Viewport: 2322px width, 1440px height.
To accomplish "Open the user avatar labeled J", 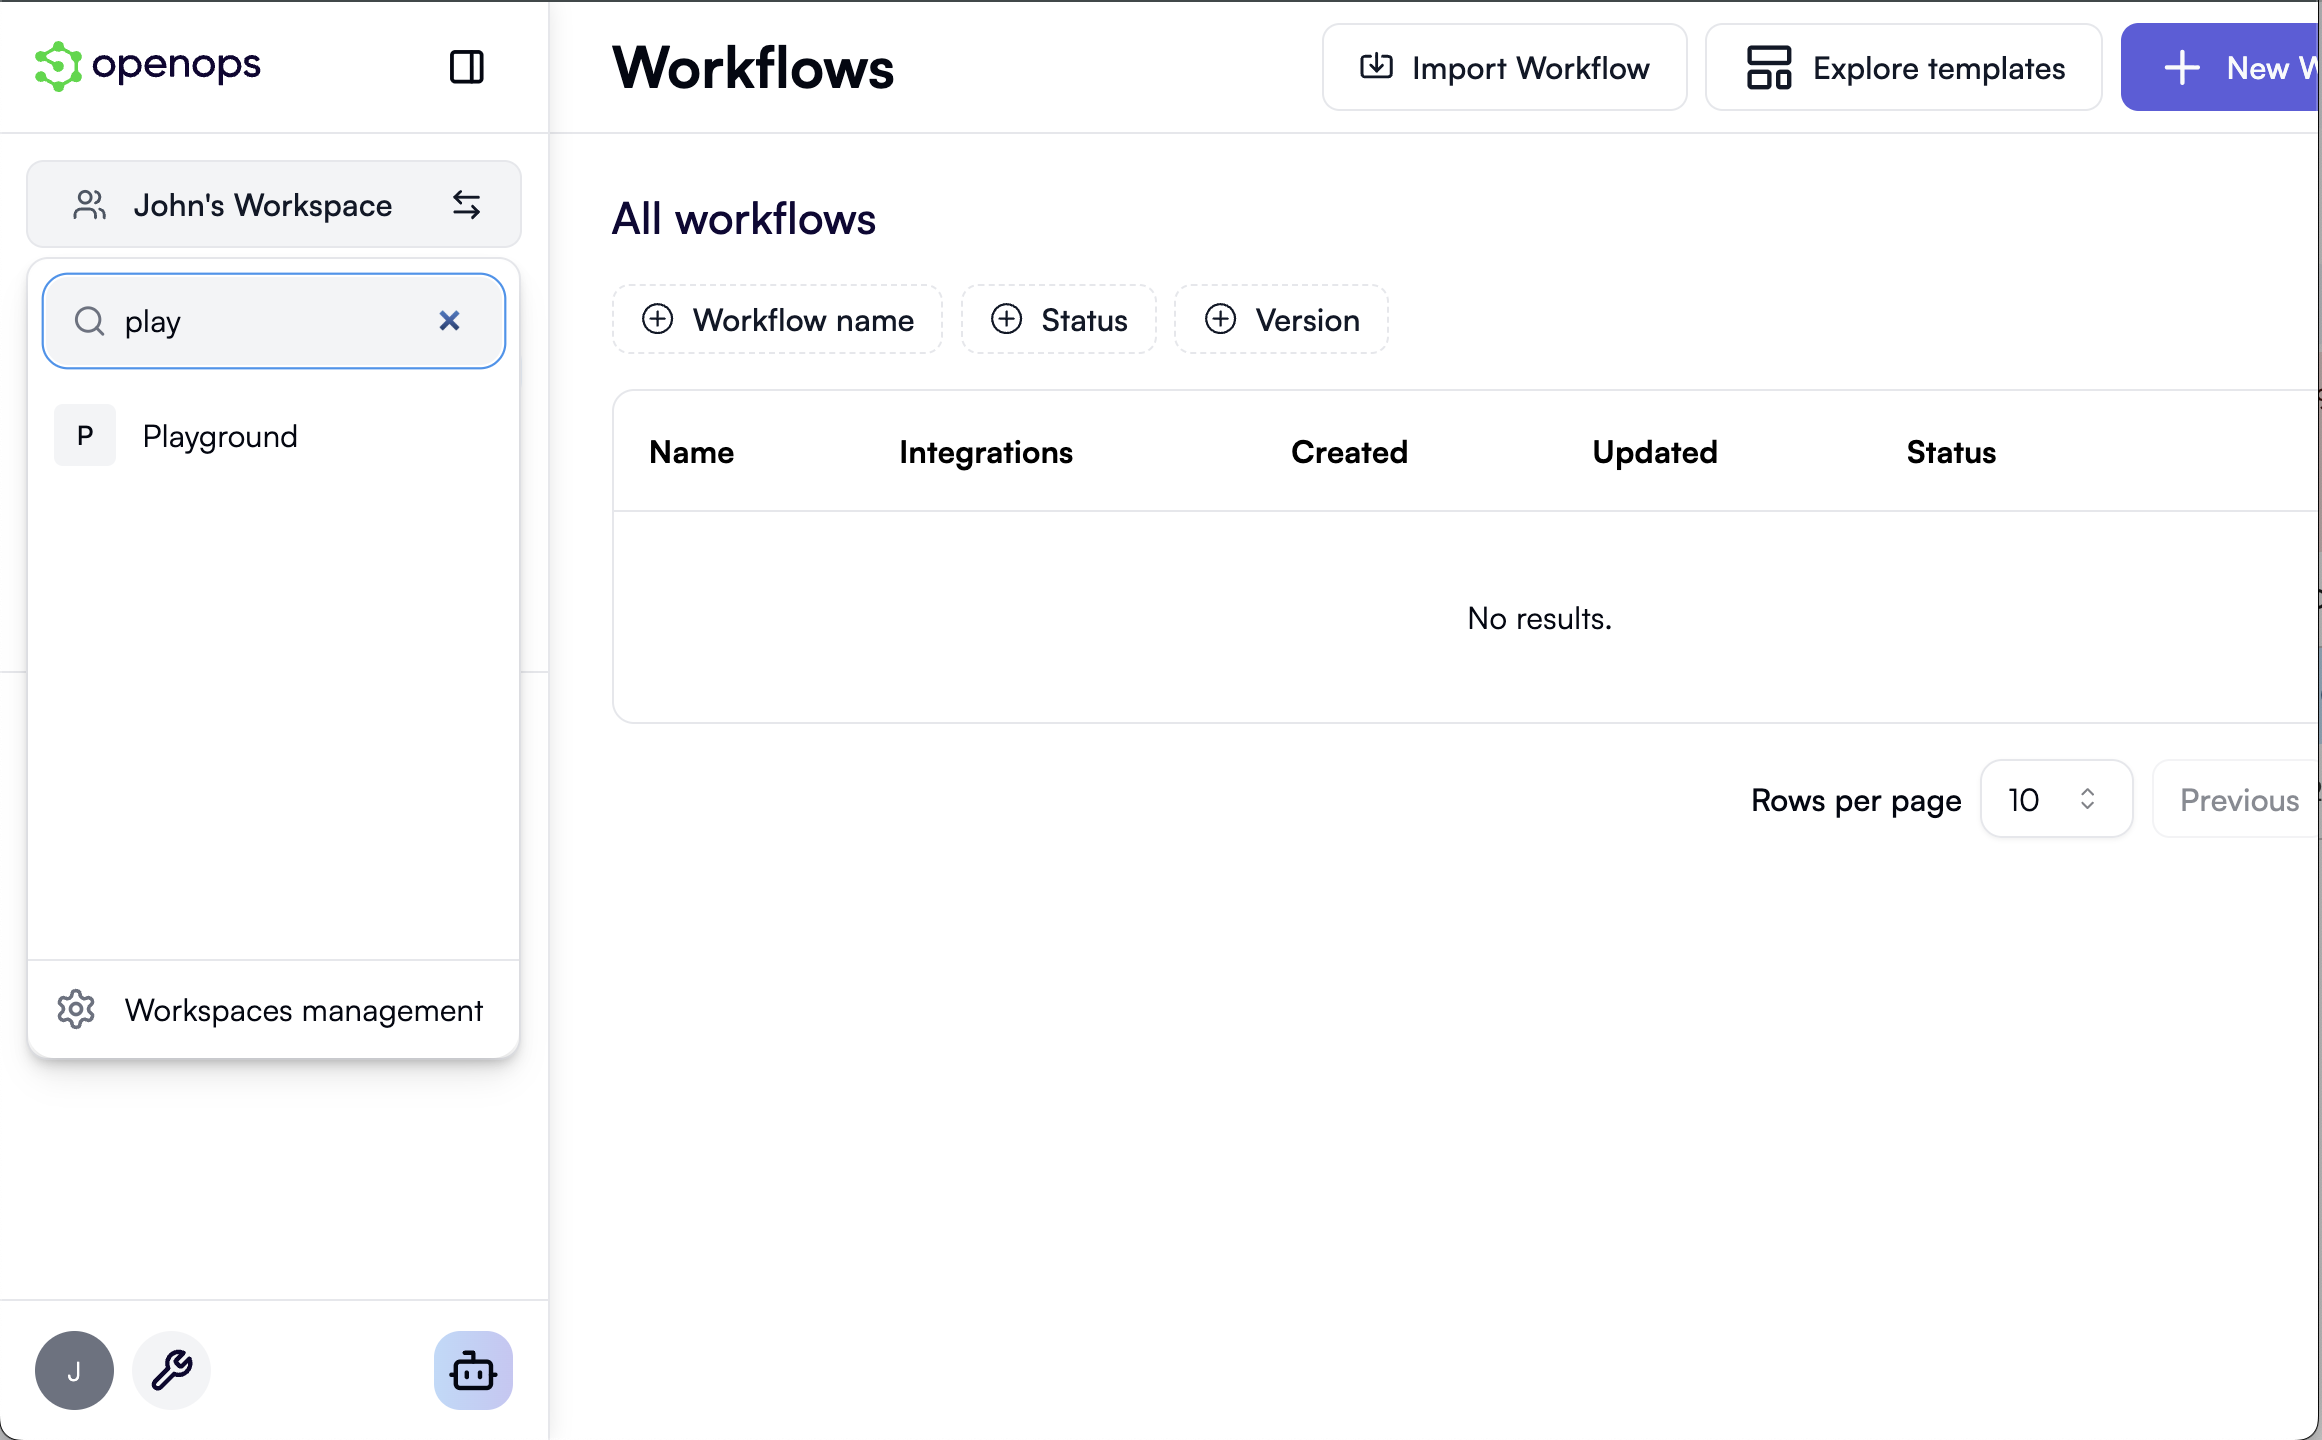I will point(74,1371).
